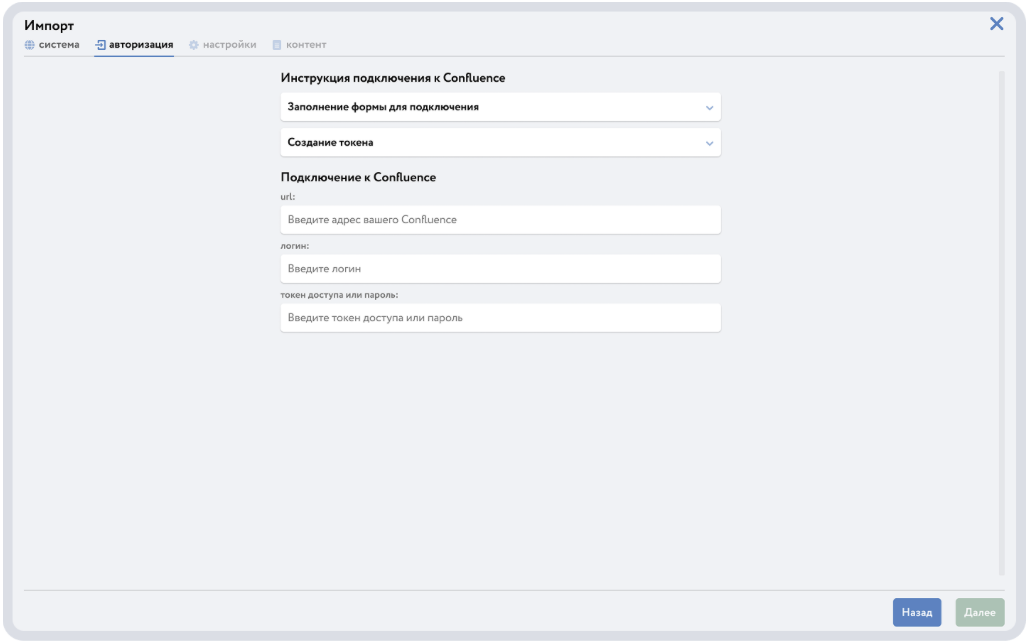This screenshot has width=1026, height=642.
Task: Select the авторизация tab label
Action: click(141, 45)
